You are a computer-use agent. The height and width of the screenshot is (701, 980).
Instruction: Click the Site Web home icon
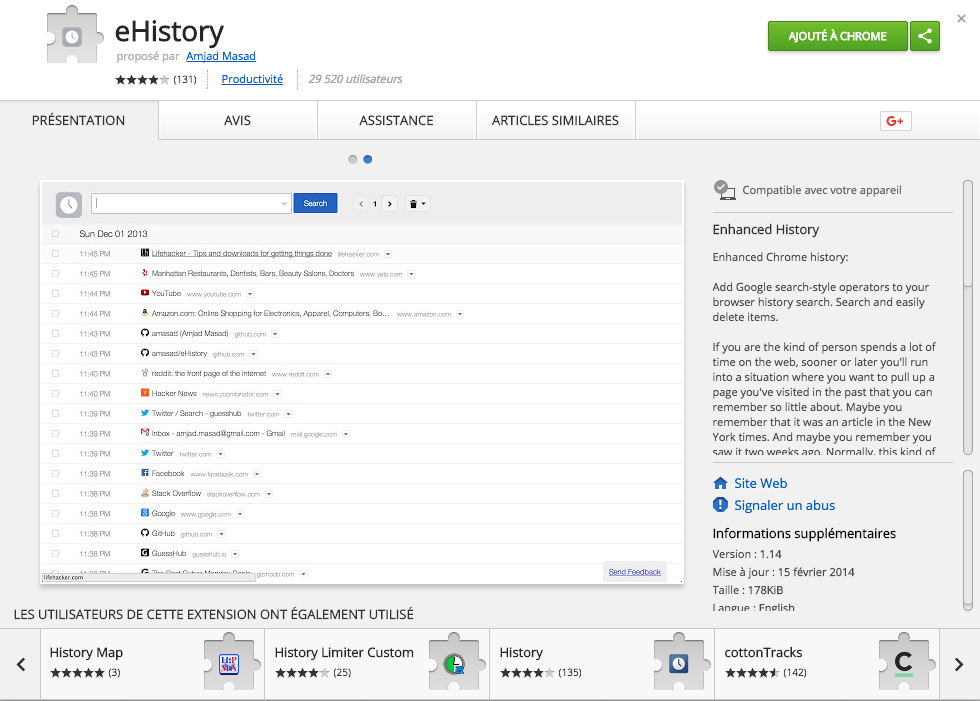click(x=720, y=483)
